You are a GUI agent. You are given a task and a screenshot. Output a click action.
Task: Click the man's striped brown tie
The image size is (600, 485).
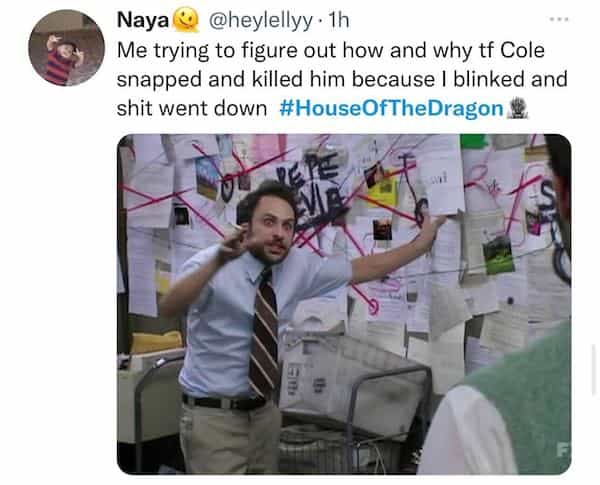[264, 333]
